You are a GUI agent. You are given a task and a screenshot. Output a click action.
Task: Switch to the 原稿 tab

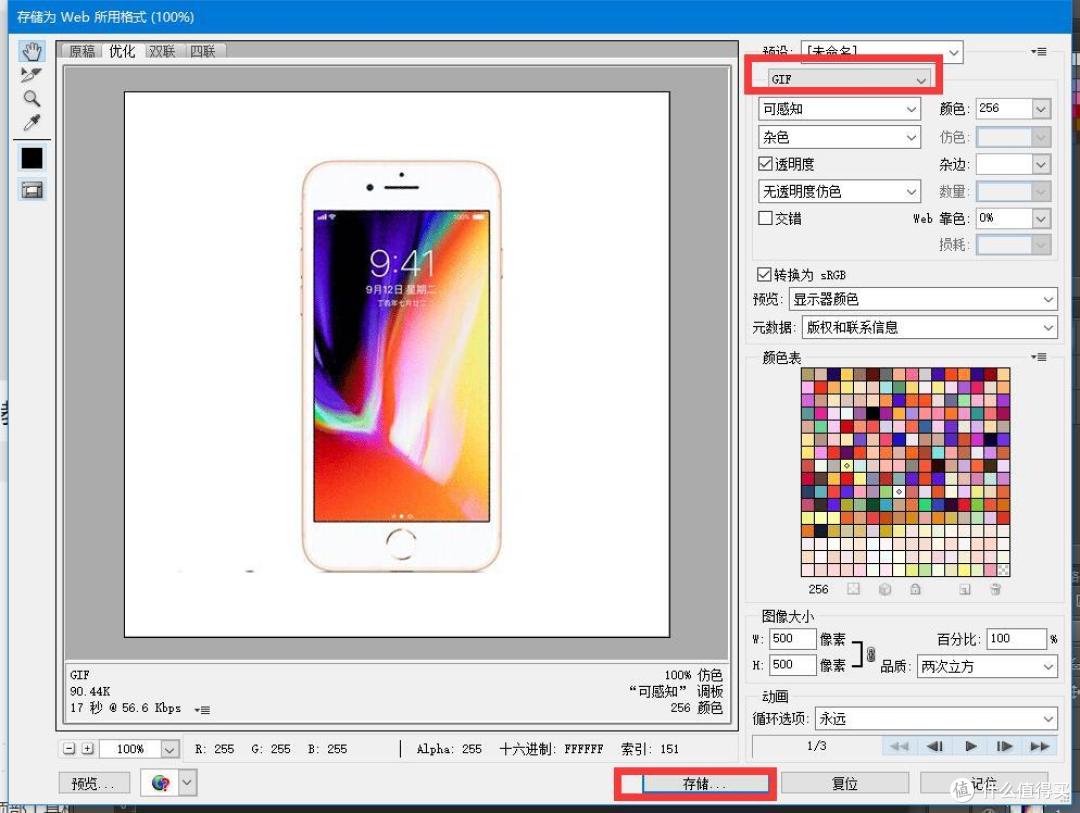pos(82,51)
